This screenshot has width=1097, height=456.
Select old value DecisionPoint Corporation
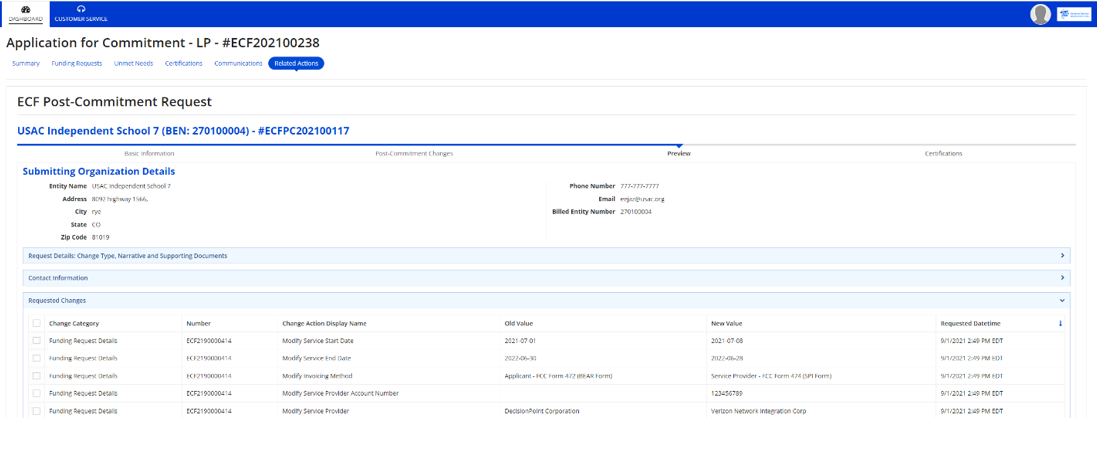coord(542,411)
